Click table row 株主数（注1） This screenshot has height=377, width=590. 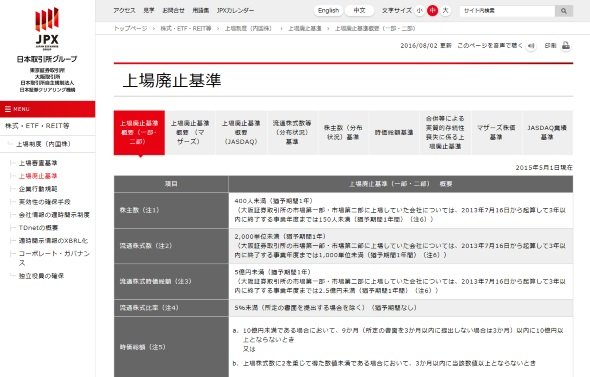click(344, 210)
